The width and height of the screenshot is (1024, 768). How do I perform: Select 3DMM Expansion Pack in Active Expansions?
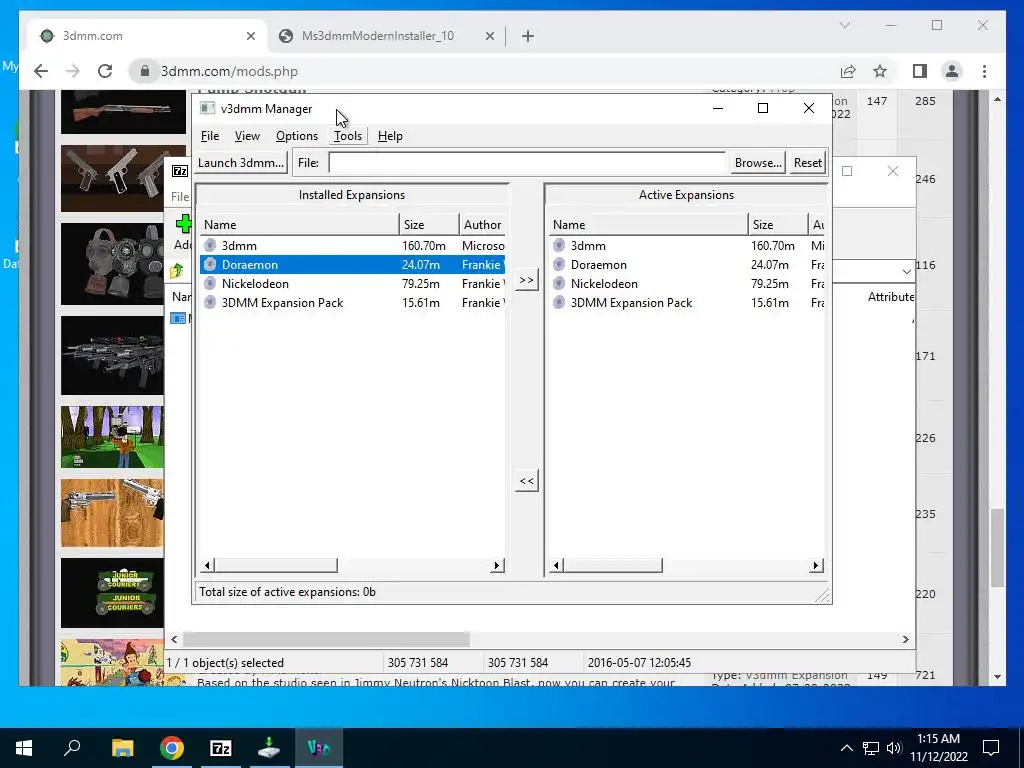686,302
